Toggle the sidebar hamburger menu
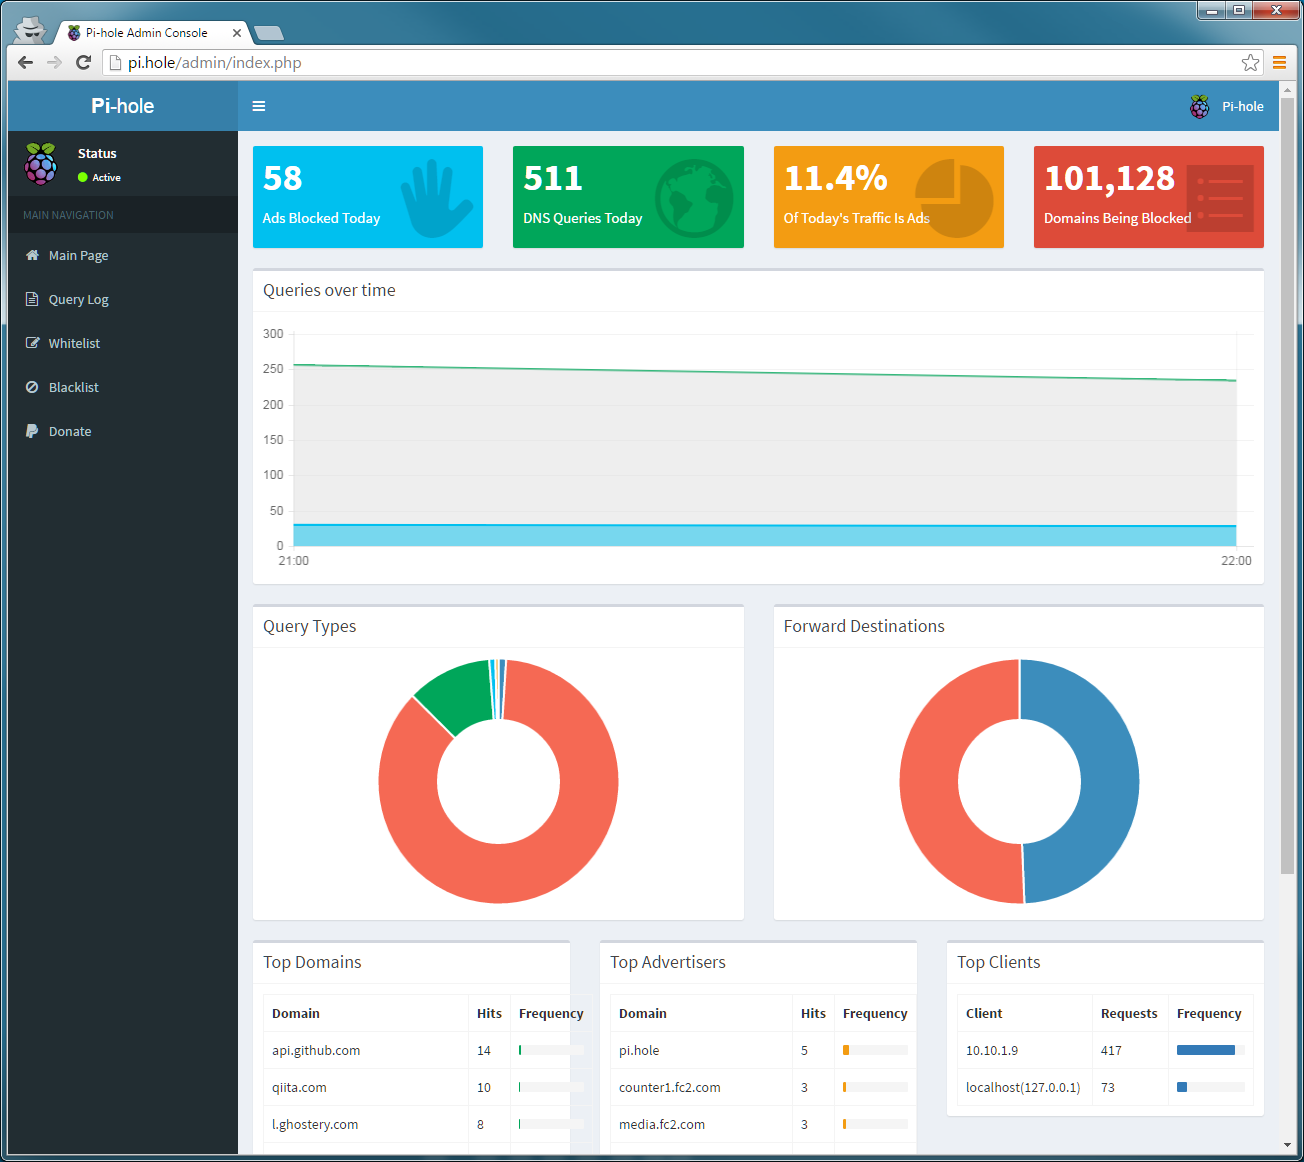This screenshot has height=1162, width=1304. 259,106
